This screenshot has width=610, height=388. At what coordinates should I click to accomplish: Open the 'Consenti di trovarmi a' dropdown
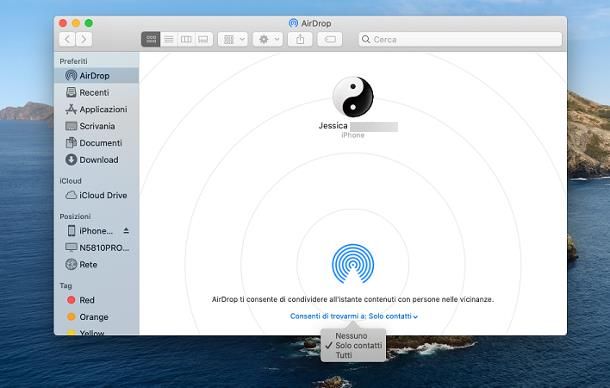point(354,316)
